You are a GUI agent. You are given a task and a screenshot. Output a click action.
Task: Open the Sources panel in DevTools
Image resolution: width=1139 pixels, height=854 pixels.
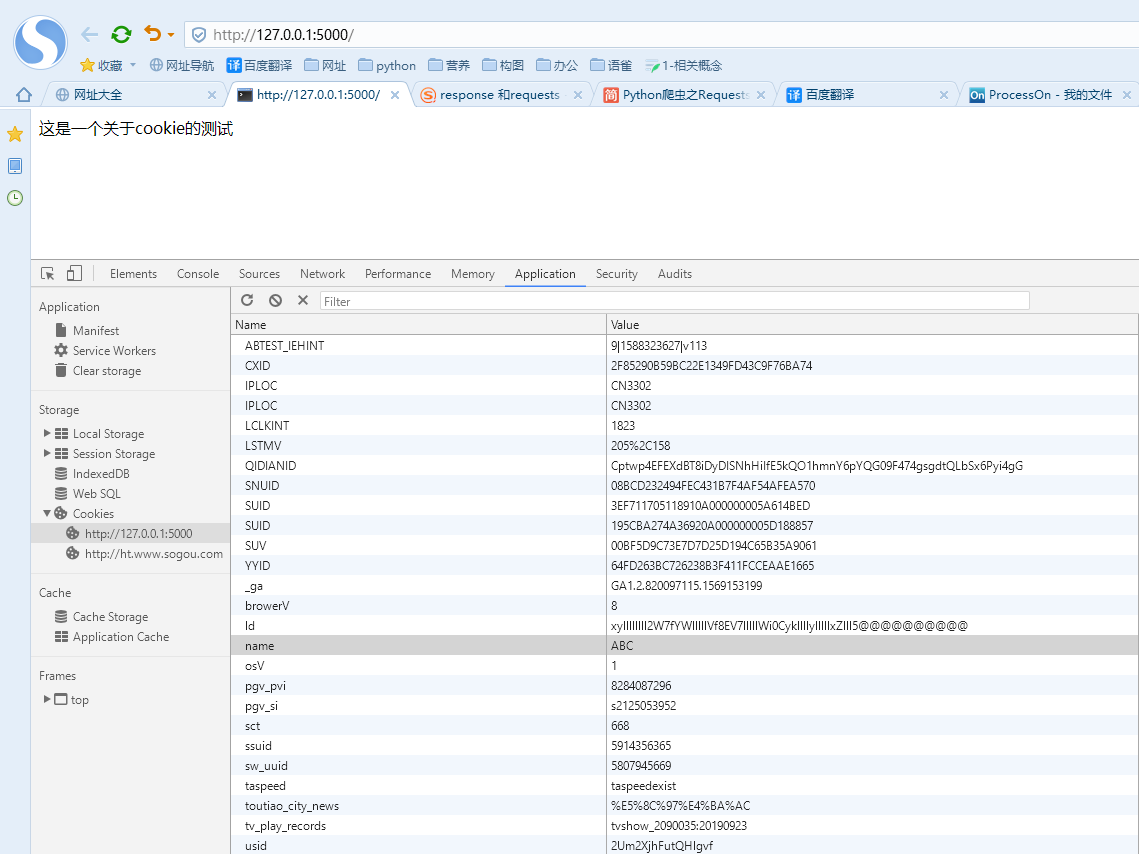pos(259,274)
